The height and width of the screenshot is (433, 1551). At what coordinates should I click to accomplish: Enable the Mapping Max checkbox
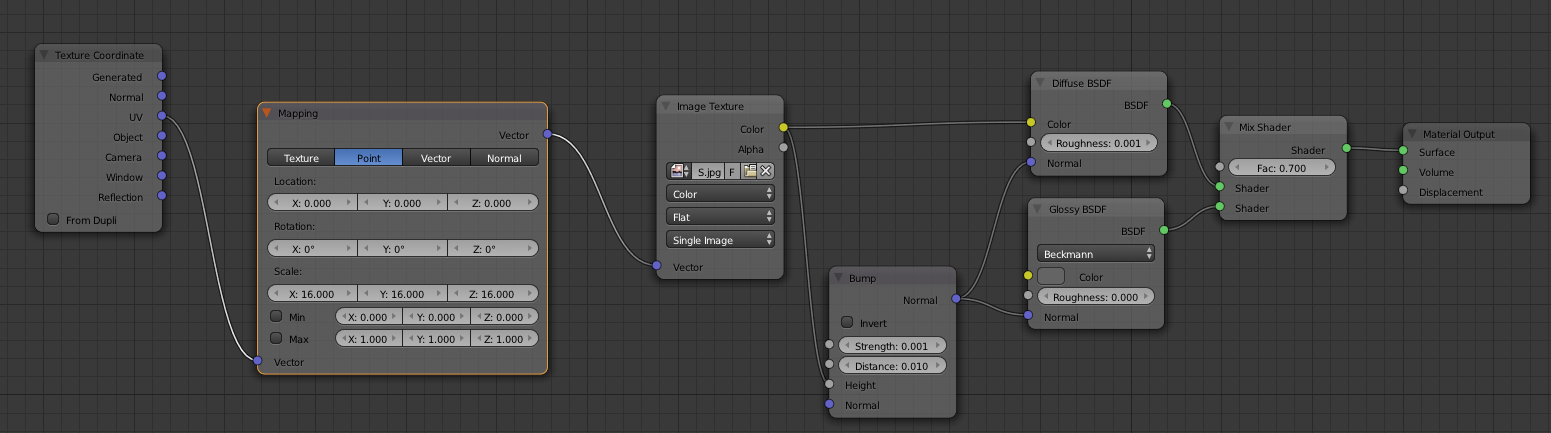tap(276, 339)
